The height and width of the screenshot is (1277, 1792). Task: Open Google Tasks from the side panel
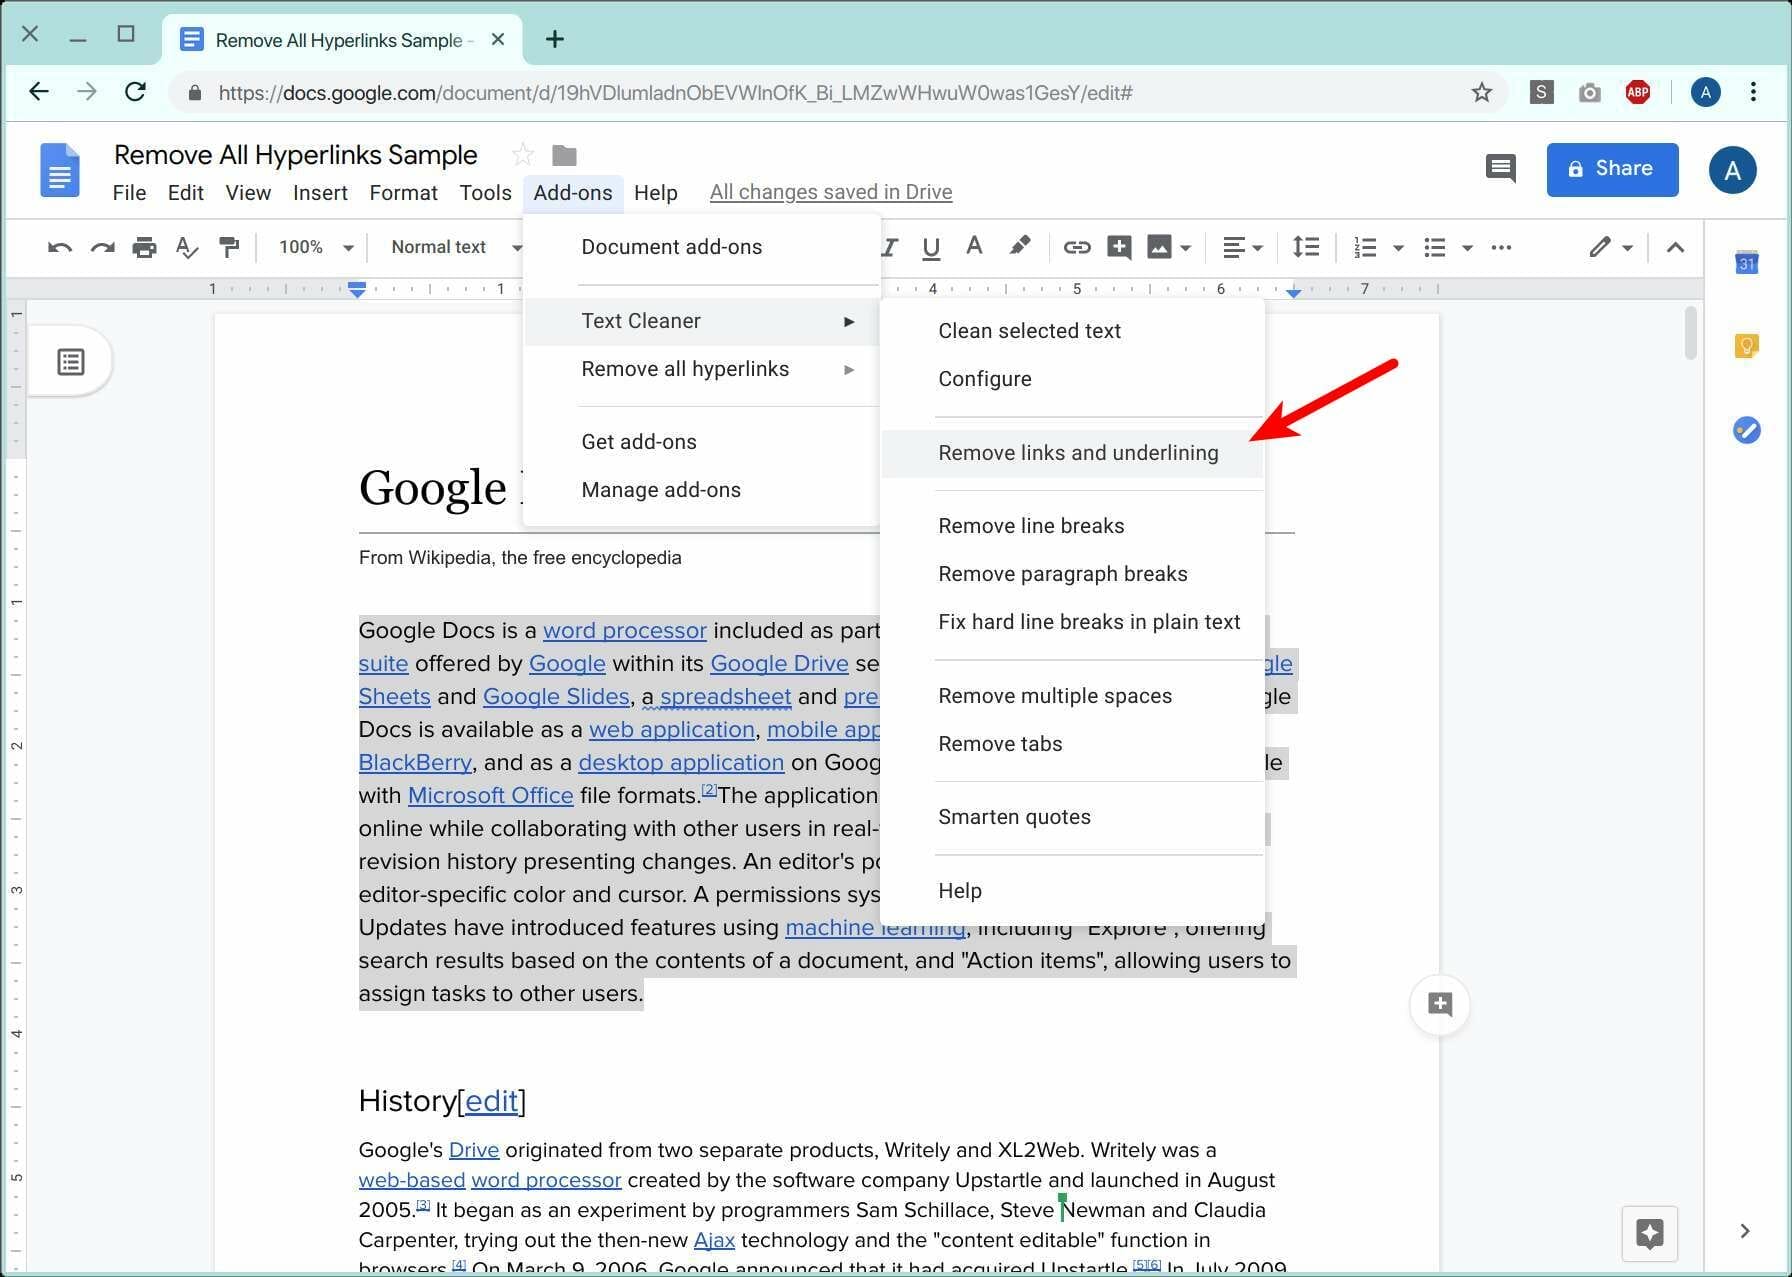pyautogui.click(x=1746, y=430)
